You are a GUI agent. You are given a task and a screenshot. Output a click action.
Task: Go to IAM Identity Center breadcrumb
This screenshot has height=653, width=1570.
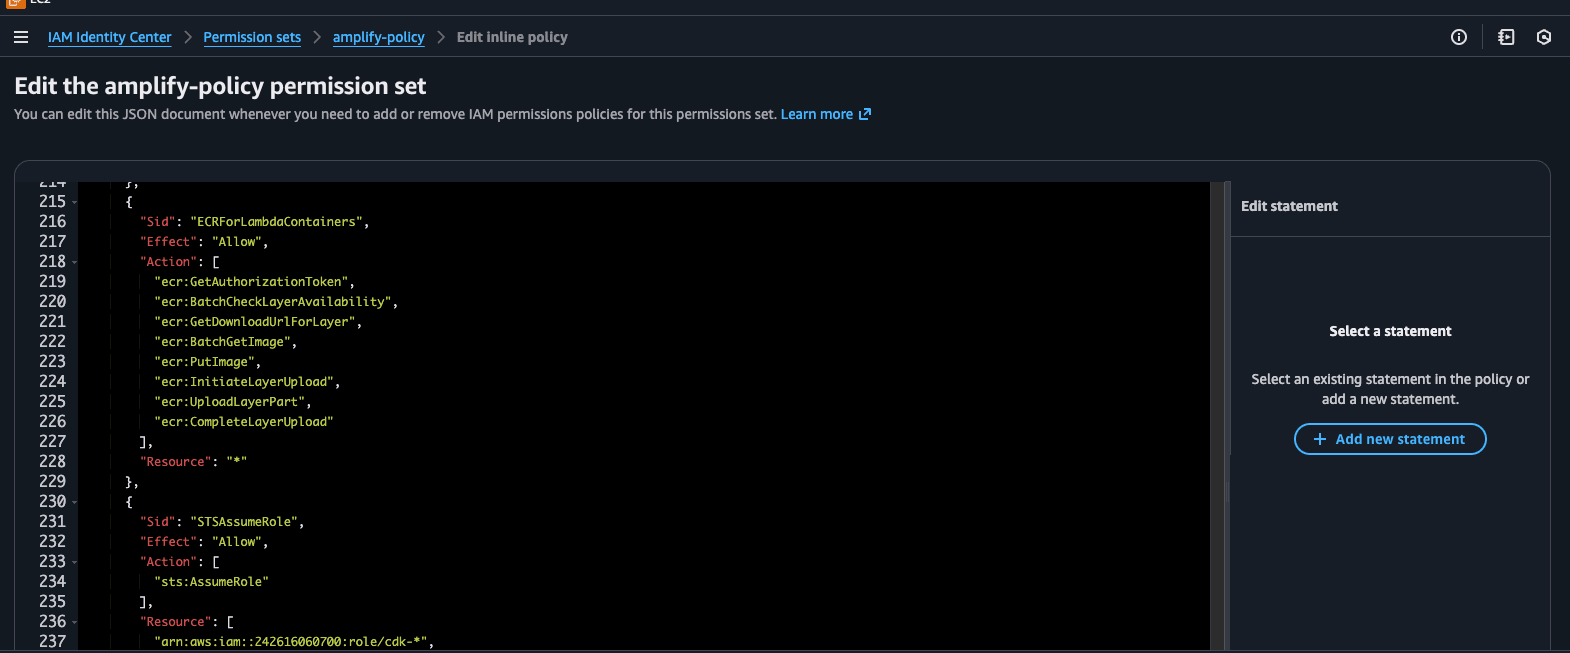(x=110, y=37)
